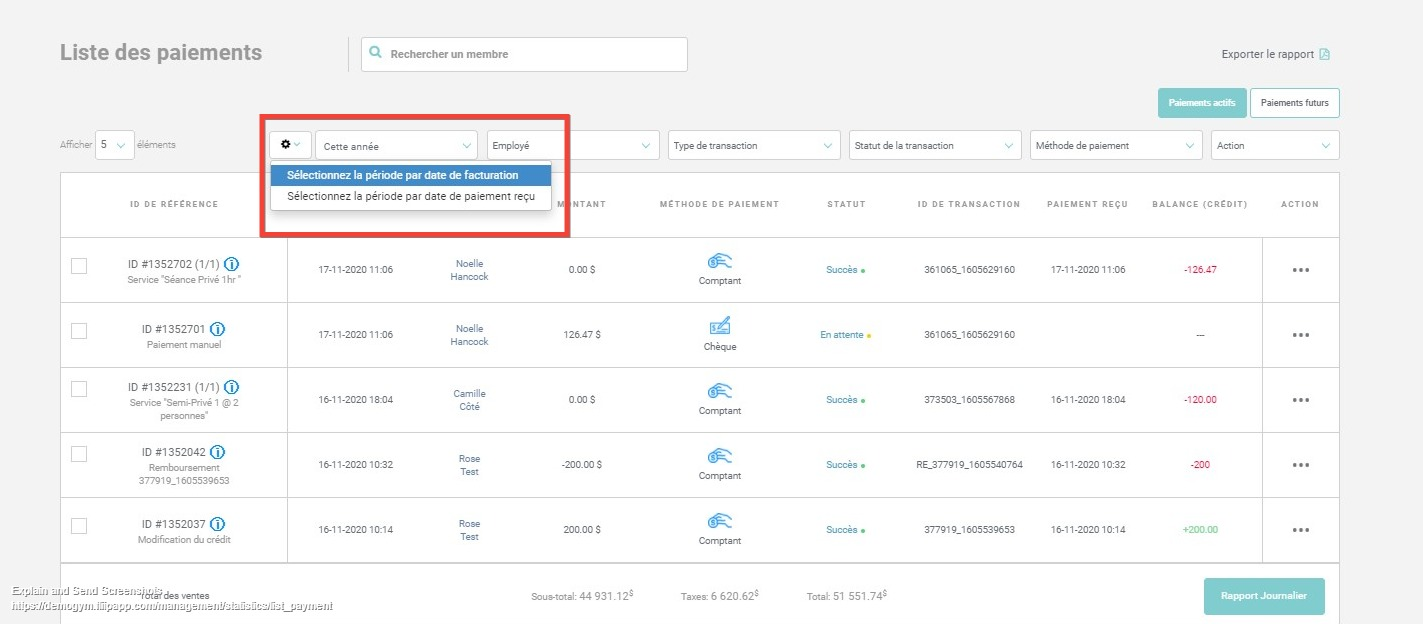
Task: Click the Rapport Journalier button
Action: click(x=1263, y=596)
